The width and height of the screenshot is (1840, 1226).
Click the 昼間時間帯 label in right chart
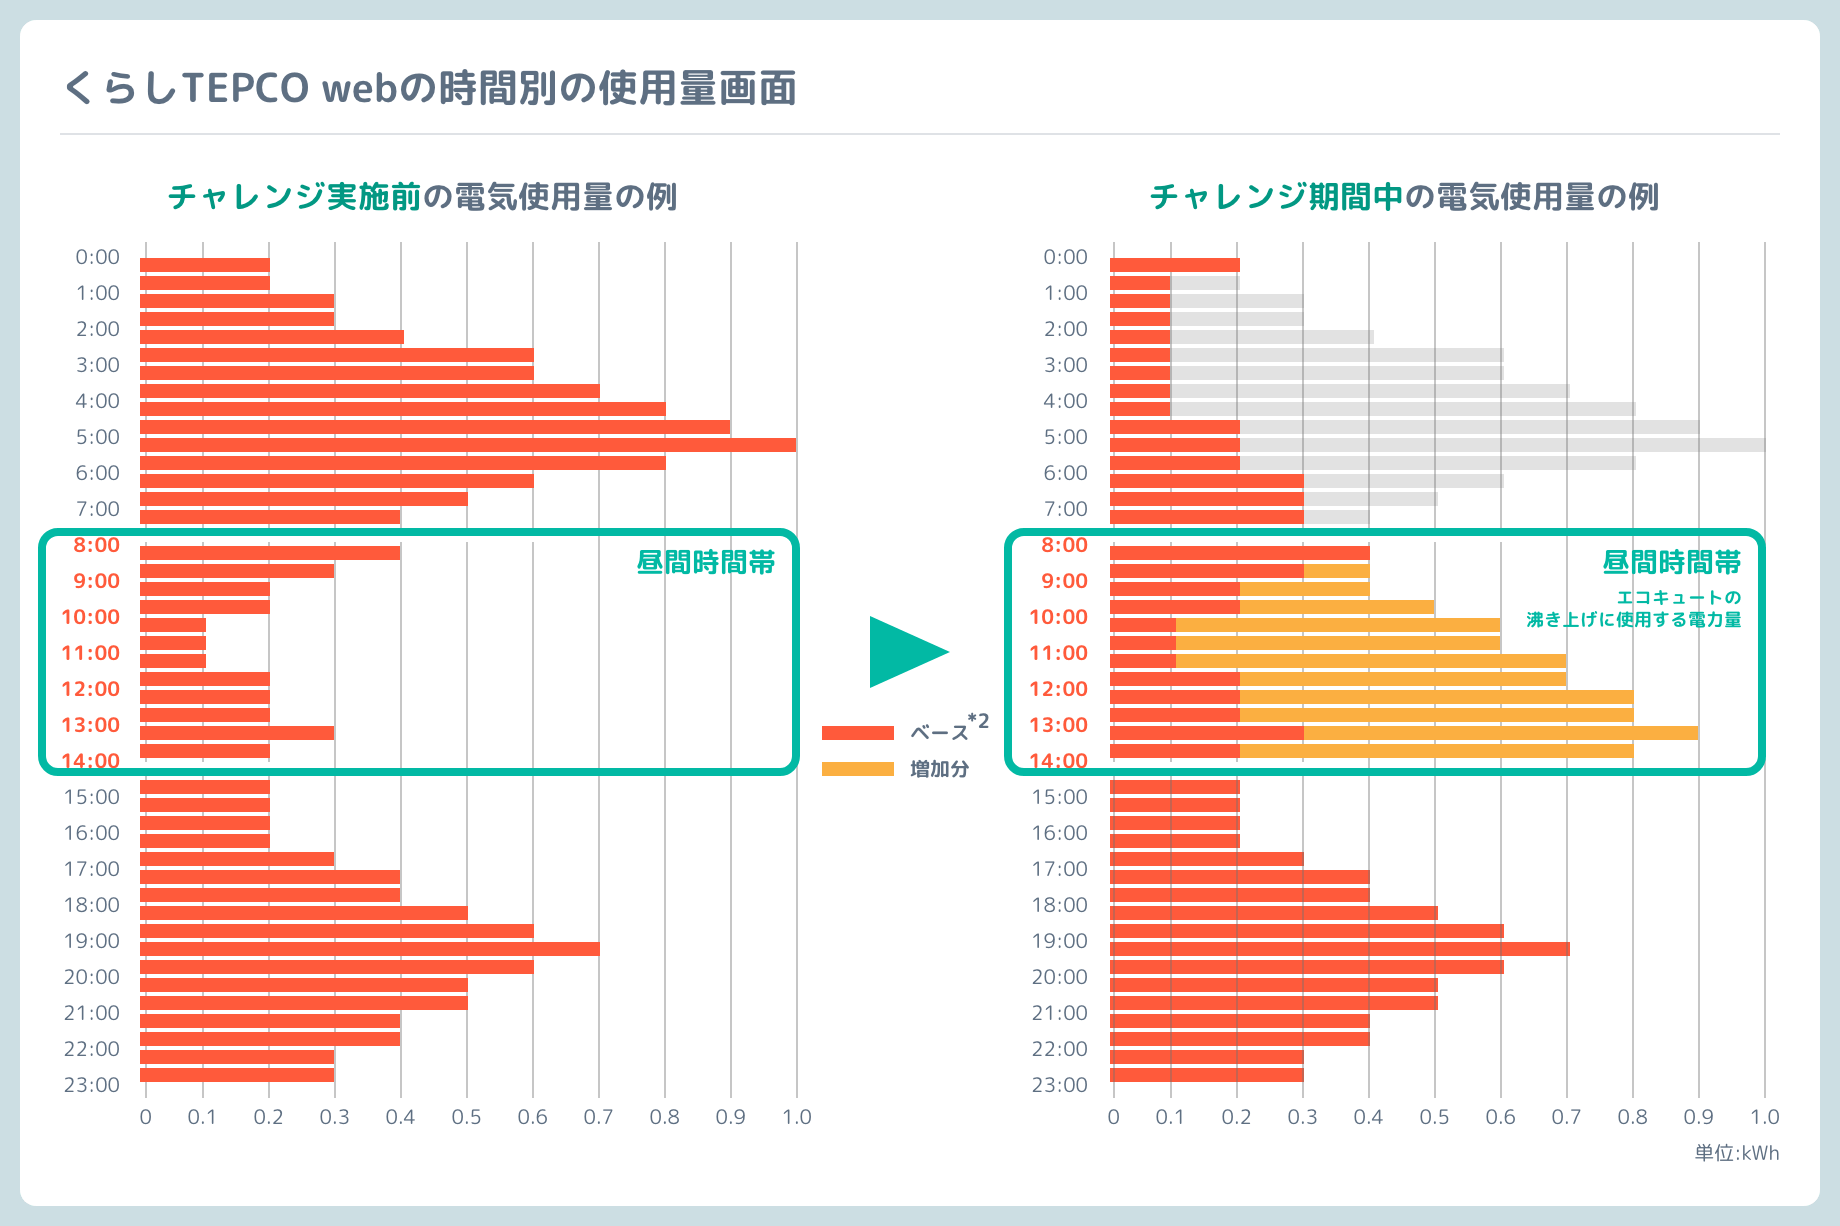click(1672, 563)
